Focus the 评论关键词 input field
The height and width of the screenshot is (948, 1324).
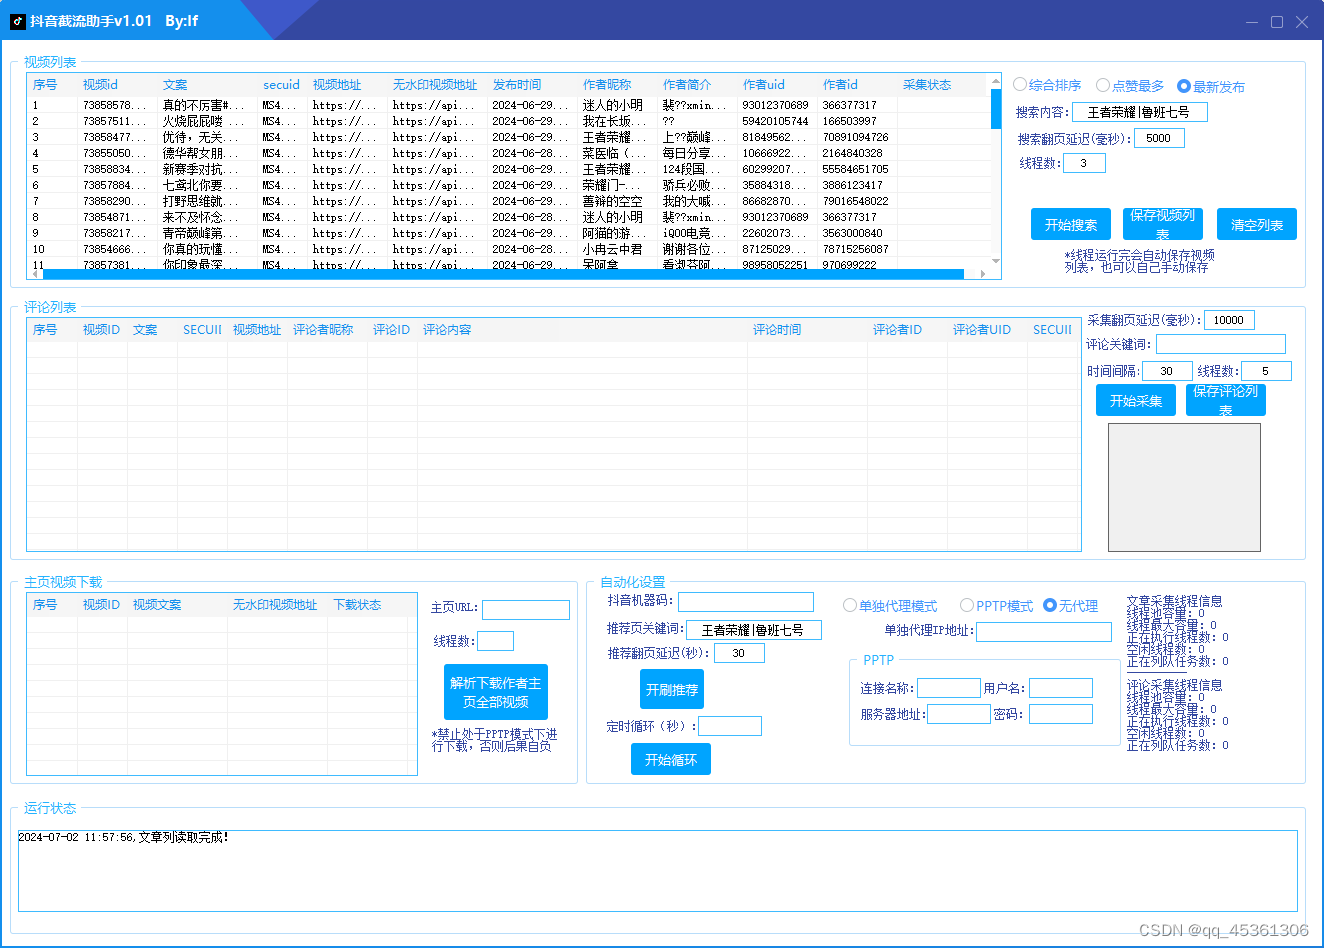click(x=1220, y=344)
